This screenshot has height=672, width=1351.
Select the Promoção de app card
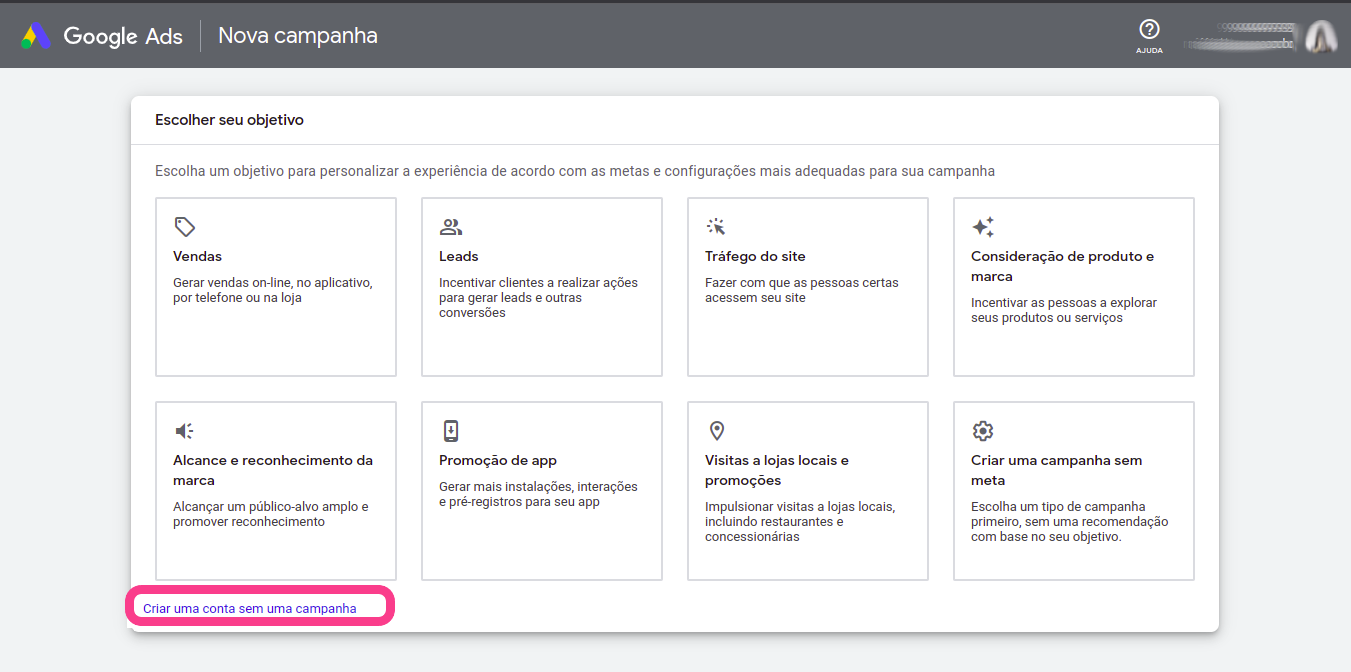pyautogui.click(x=542, y=491)
